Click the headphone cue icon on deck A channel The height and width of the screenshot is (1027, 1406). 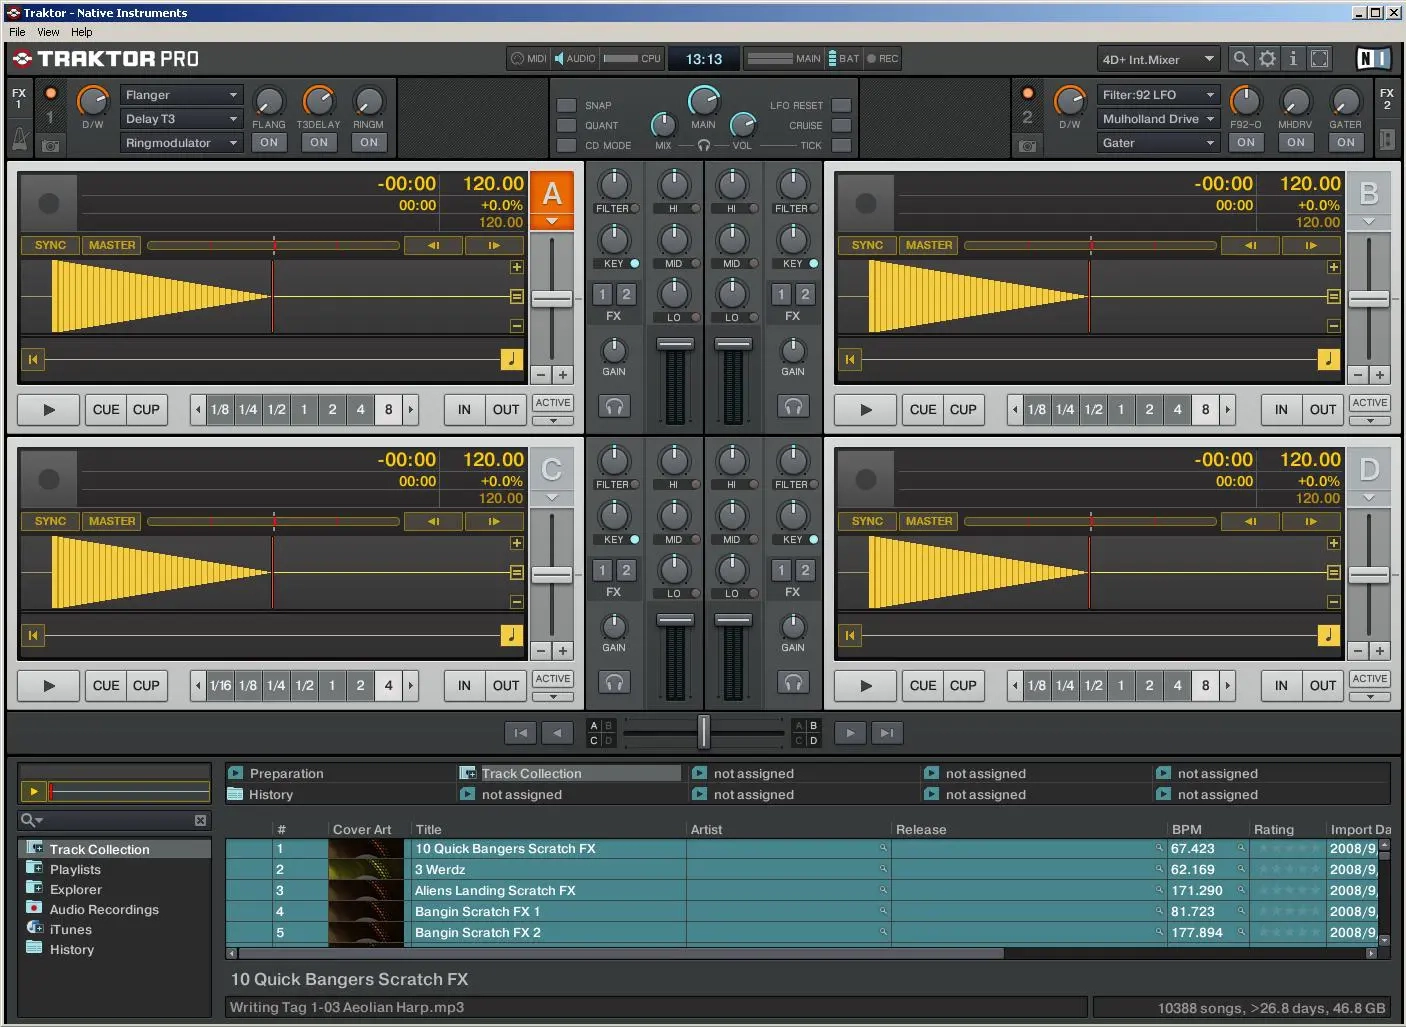click(x=614, y=405)
